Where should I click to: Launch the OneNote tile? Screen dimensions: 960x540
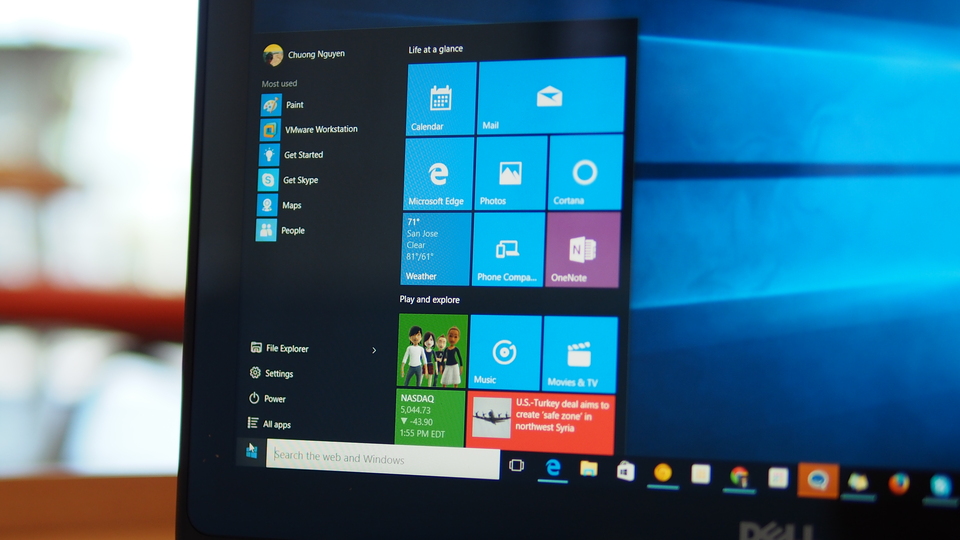click(x=583, y=250)
